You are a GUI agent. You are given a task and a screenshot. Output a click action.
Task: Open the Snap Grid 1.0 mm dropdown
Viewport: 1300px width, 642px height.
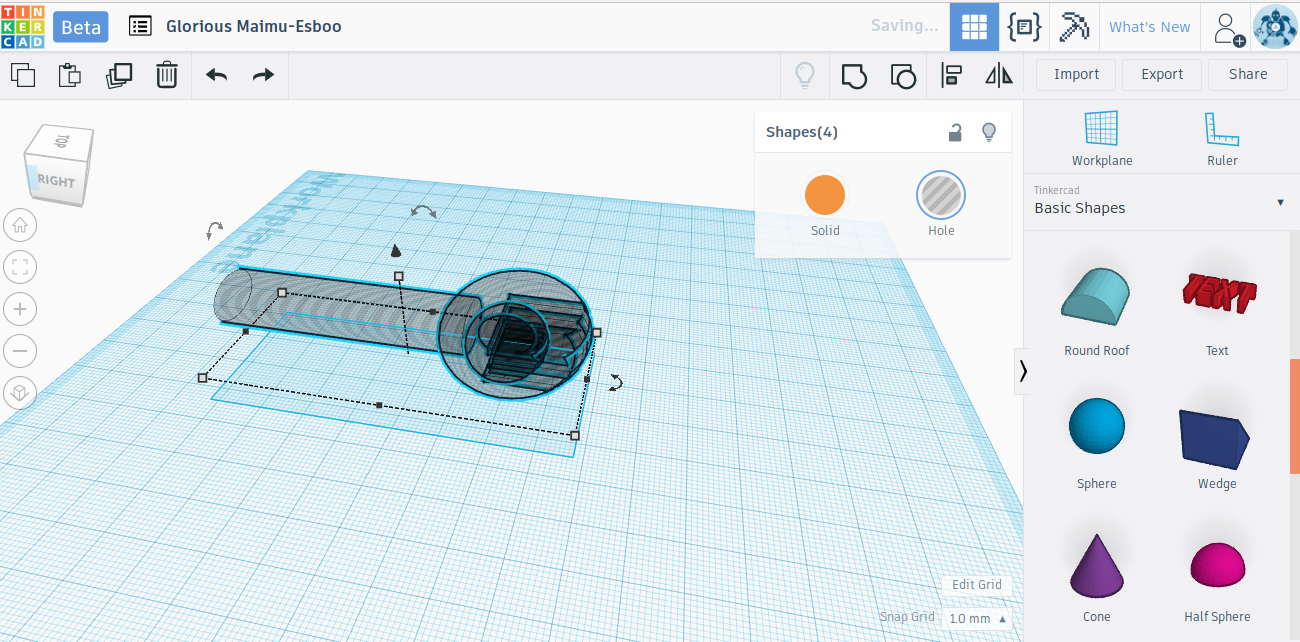[x=977, y=618]
